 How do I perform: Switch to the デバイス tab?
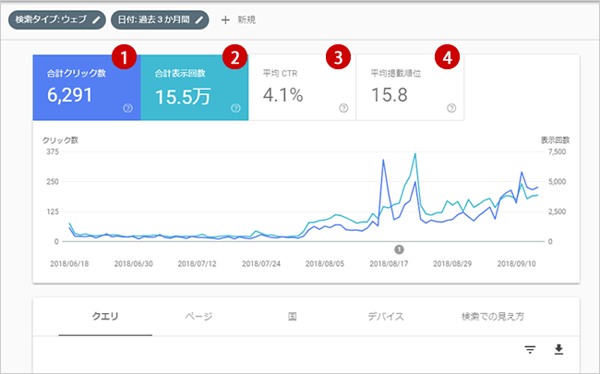click(386, 317)
